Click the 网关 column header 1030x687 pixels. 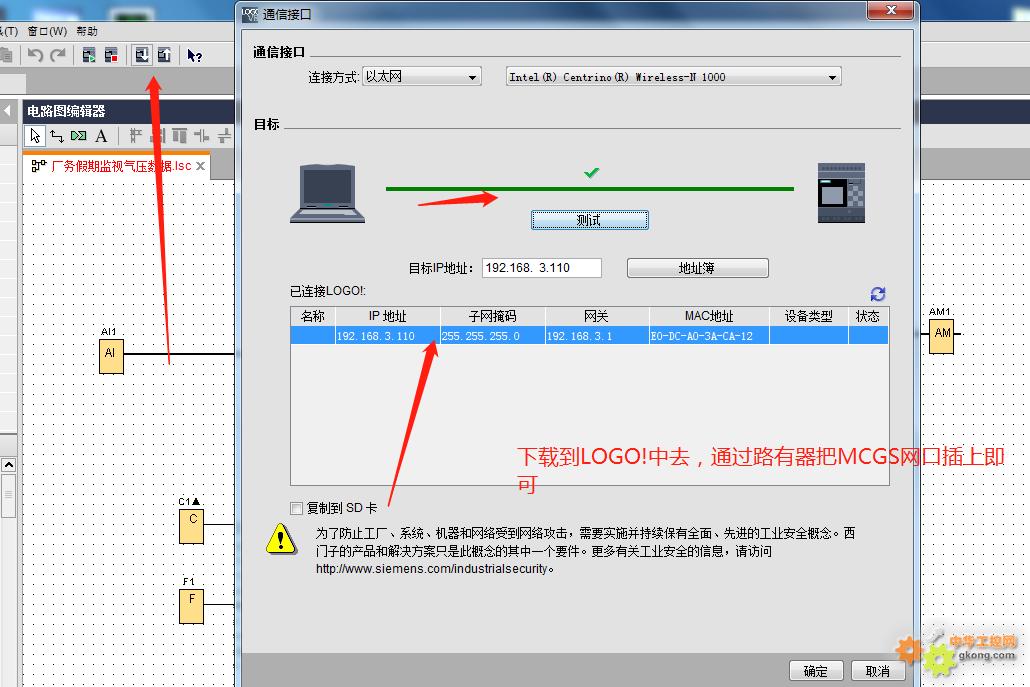[596, 317]
